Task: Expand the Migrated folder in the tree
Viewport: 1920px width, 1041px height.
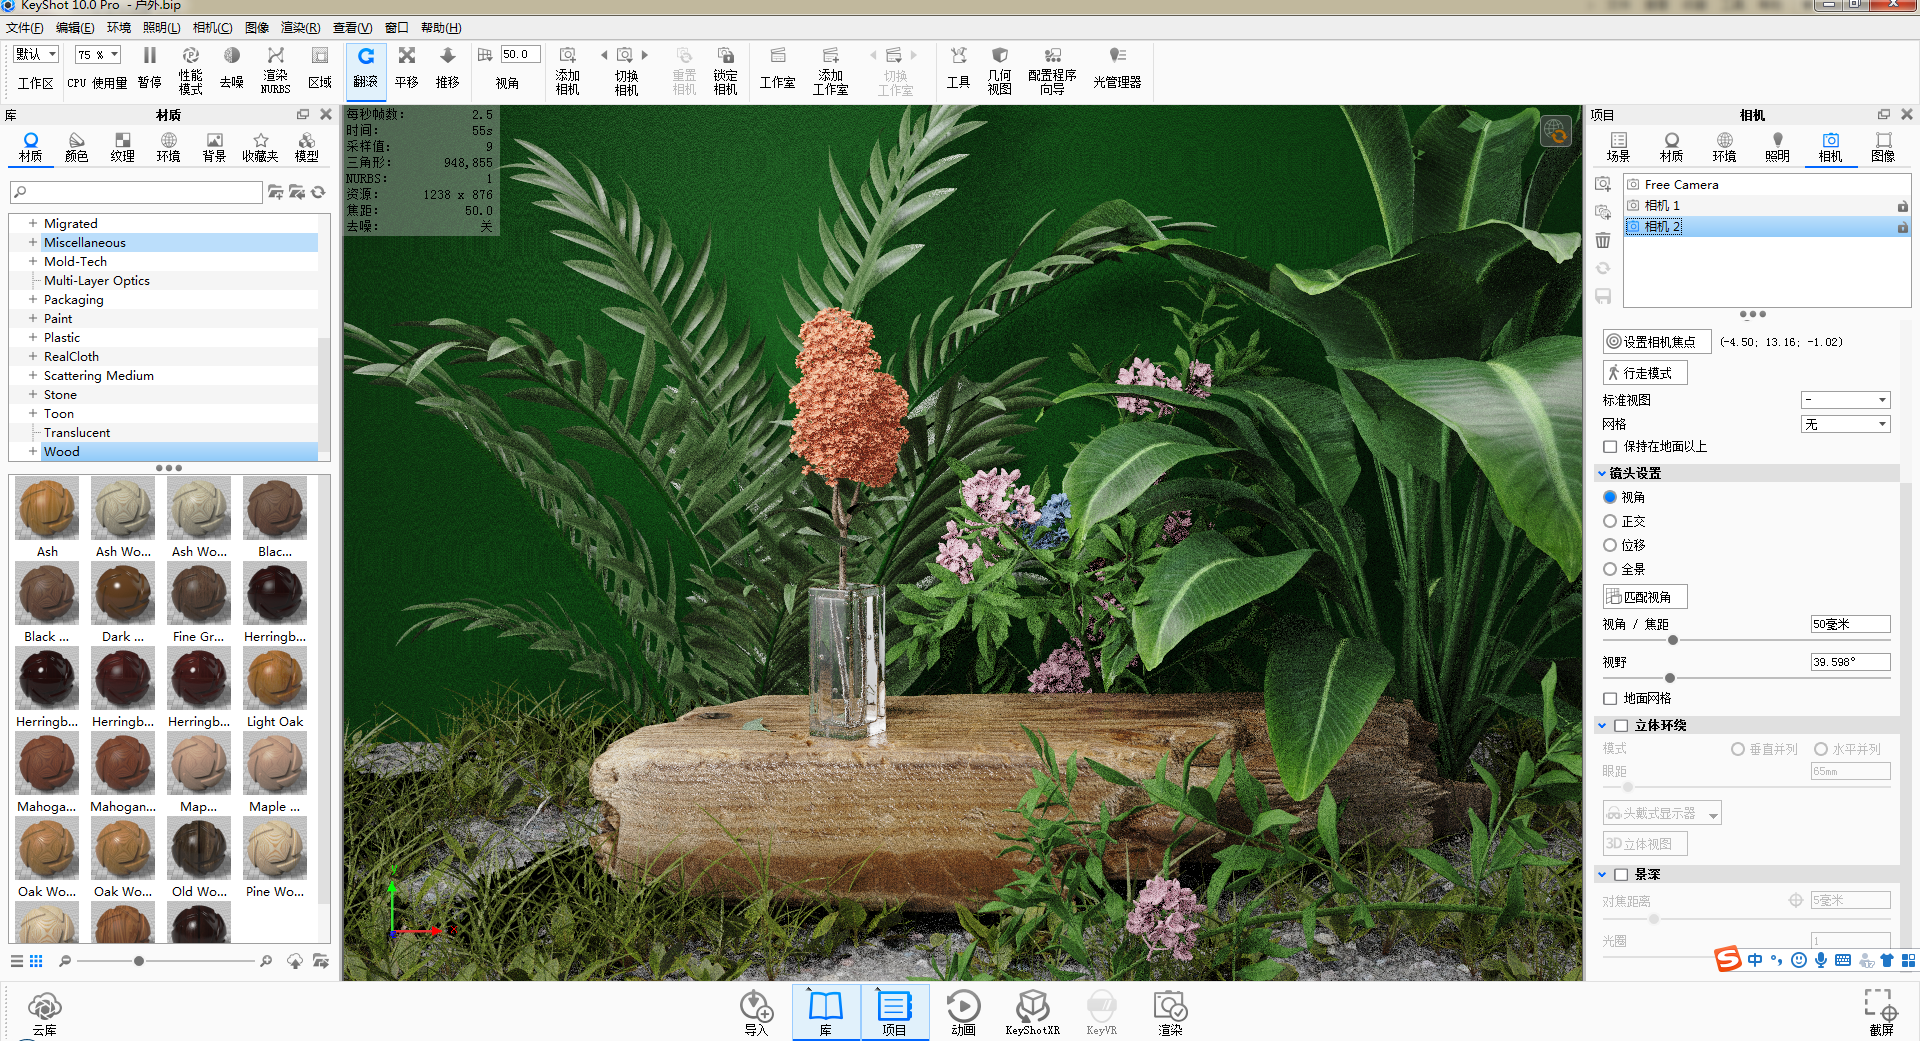Action: tap(33, 224)
